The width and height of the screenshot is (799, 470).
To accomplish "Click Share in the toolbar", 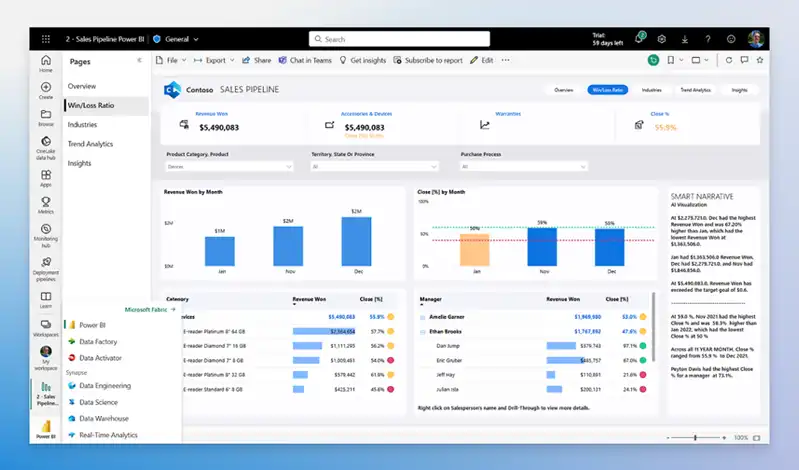I will 256,60.
